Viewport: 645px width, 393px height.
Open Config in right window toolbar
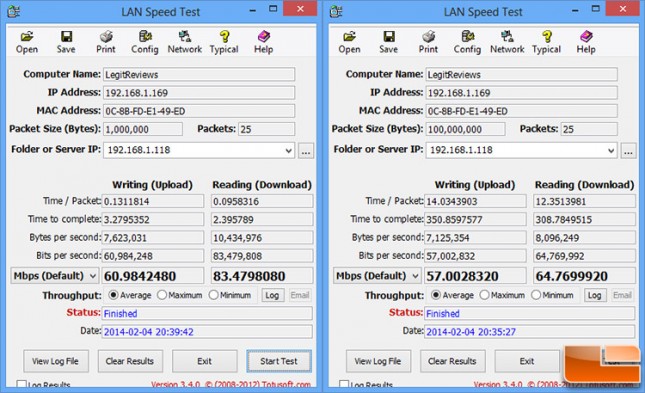point(467,42)
